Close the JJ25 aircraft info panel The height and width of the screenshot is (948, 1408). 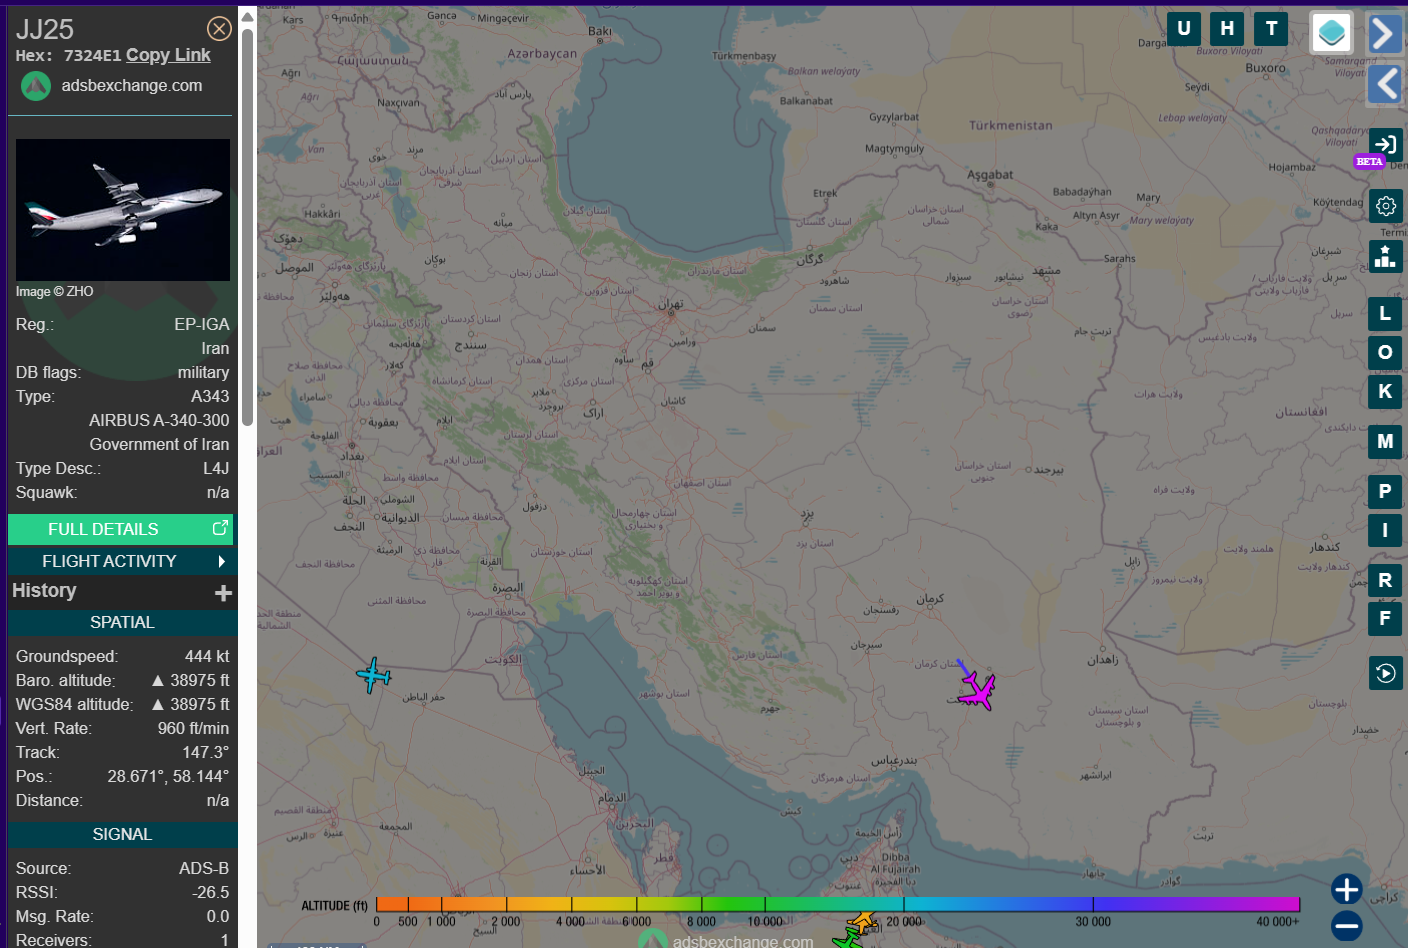pyautogui.click(x=219, y=29)
